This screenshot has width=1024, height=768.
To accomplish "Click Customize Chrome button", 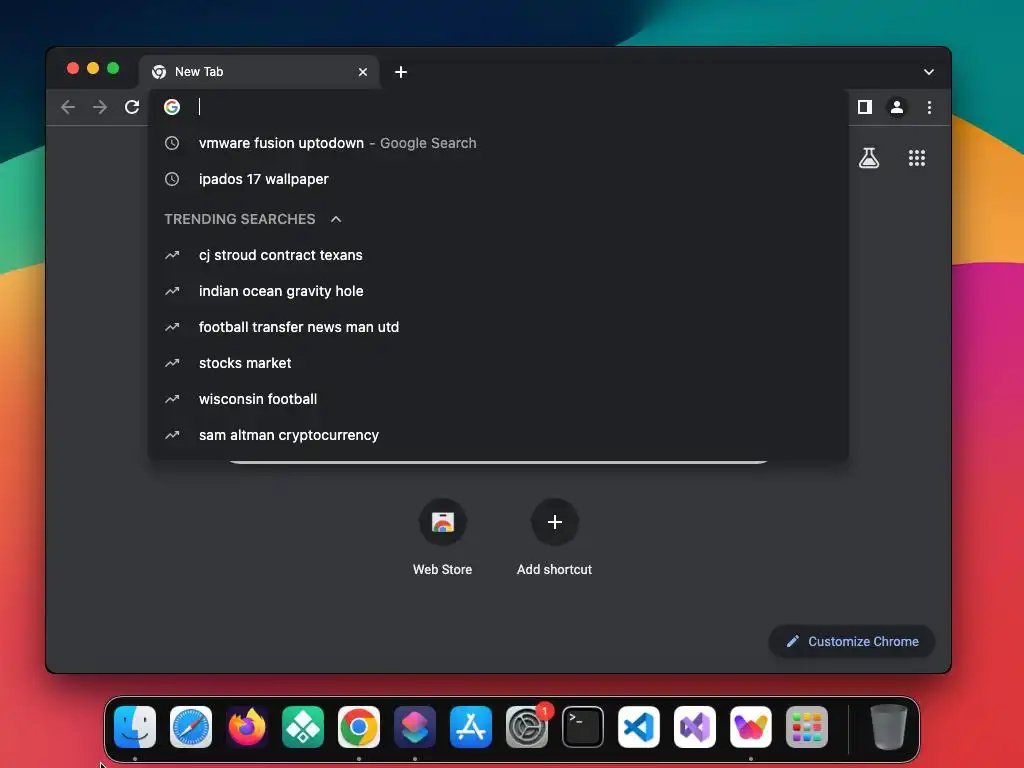I will (x=852, y=641).
